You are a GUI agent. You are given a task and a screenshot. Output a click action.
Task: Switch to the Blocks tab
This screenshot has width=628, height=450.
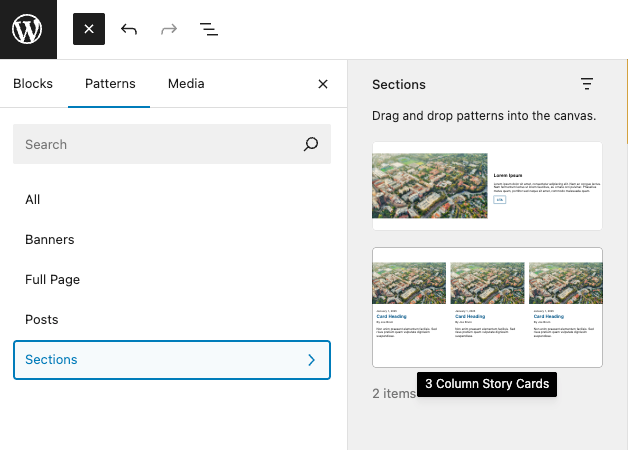[33, 84]
